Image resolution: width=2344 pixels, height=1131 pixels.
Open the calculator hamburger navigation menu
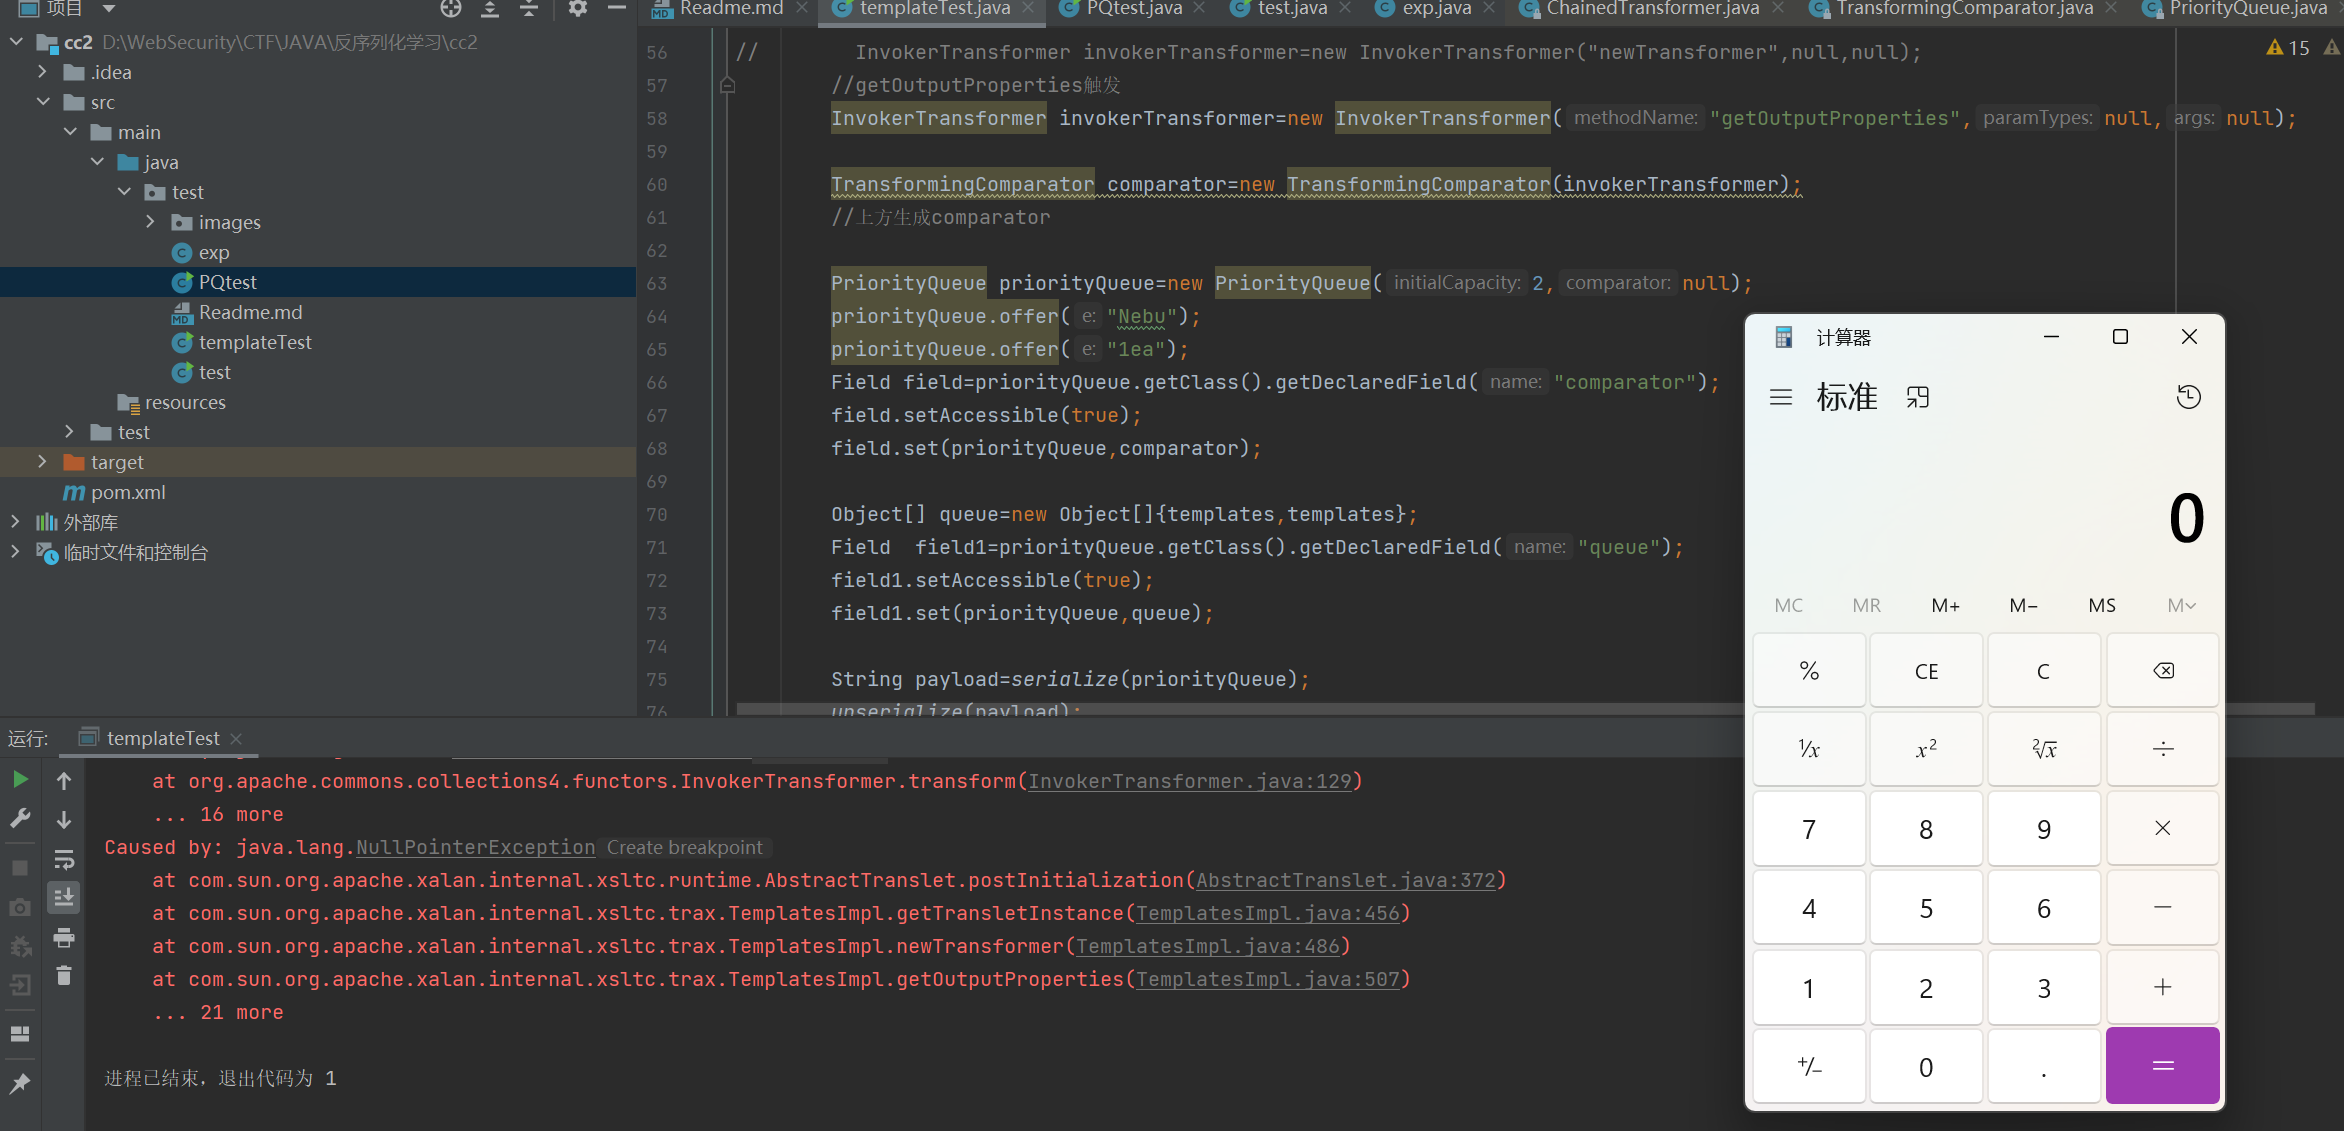1781,397
